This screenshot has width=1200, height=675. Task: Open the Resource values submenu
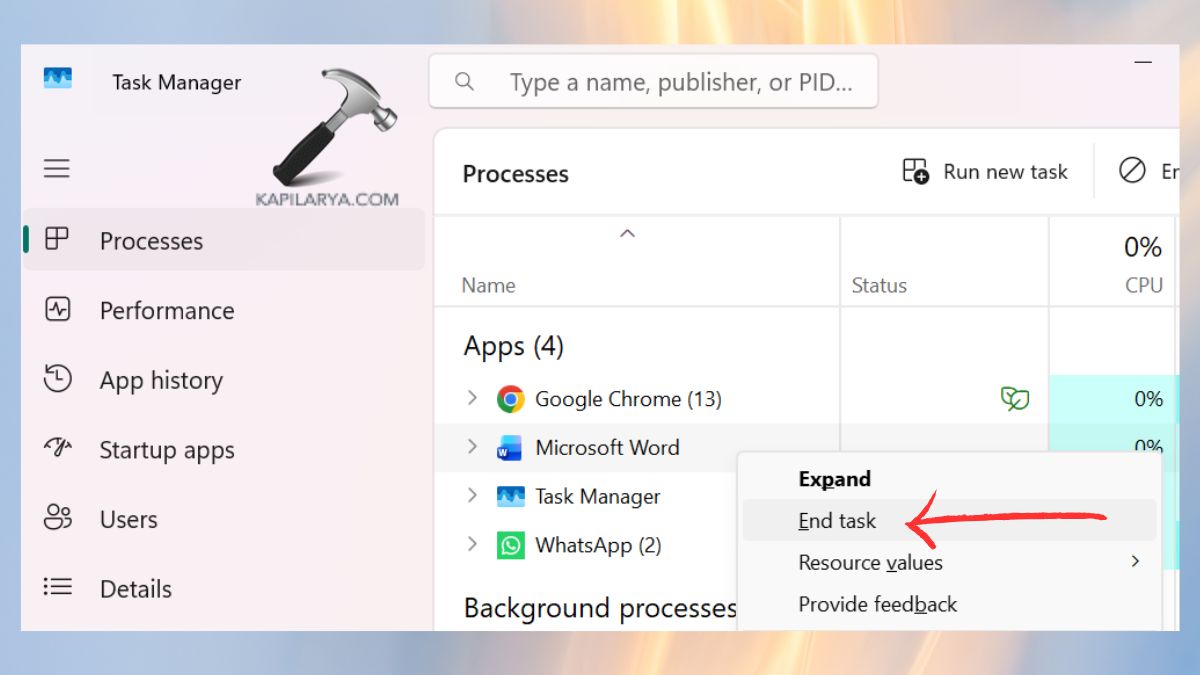tap(869, 562)
